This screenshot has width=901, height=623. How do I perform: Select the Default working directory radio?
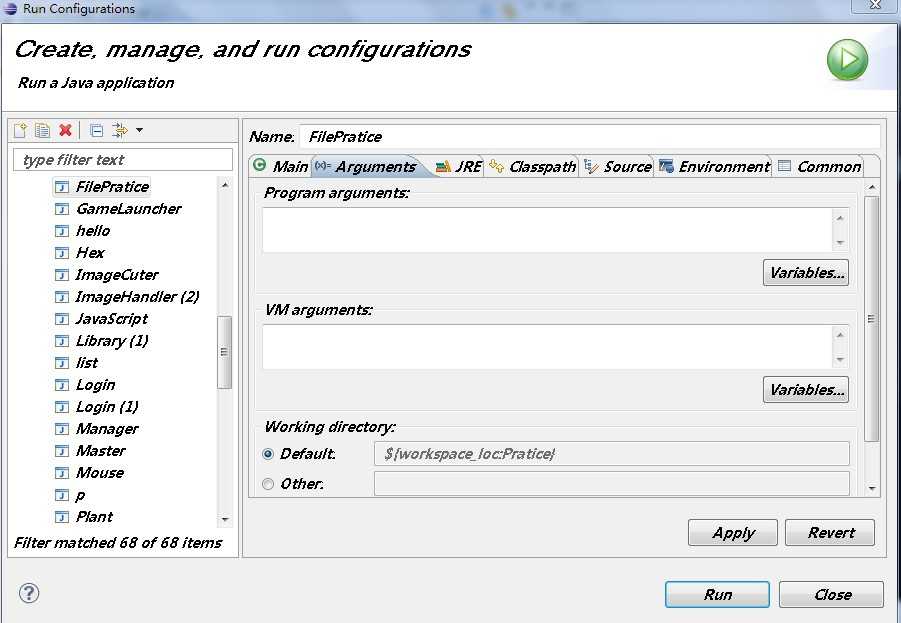point(268,454)
